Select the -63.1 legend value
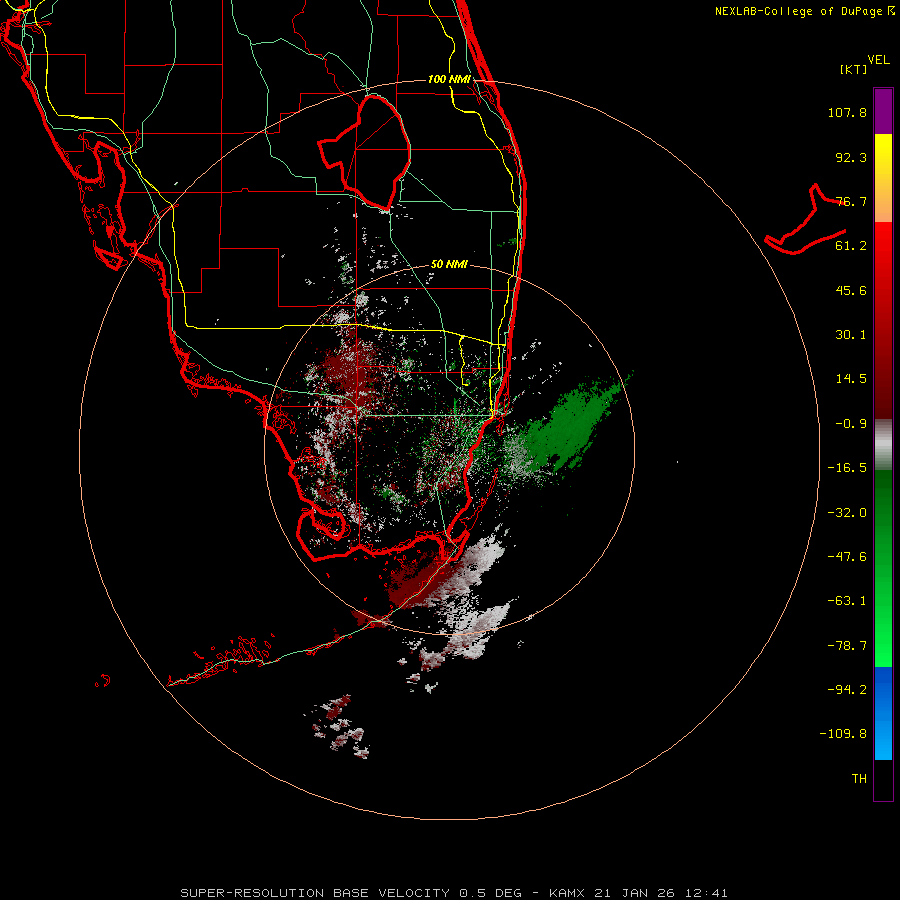 (x=847, y=601)
